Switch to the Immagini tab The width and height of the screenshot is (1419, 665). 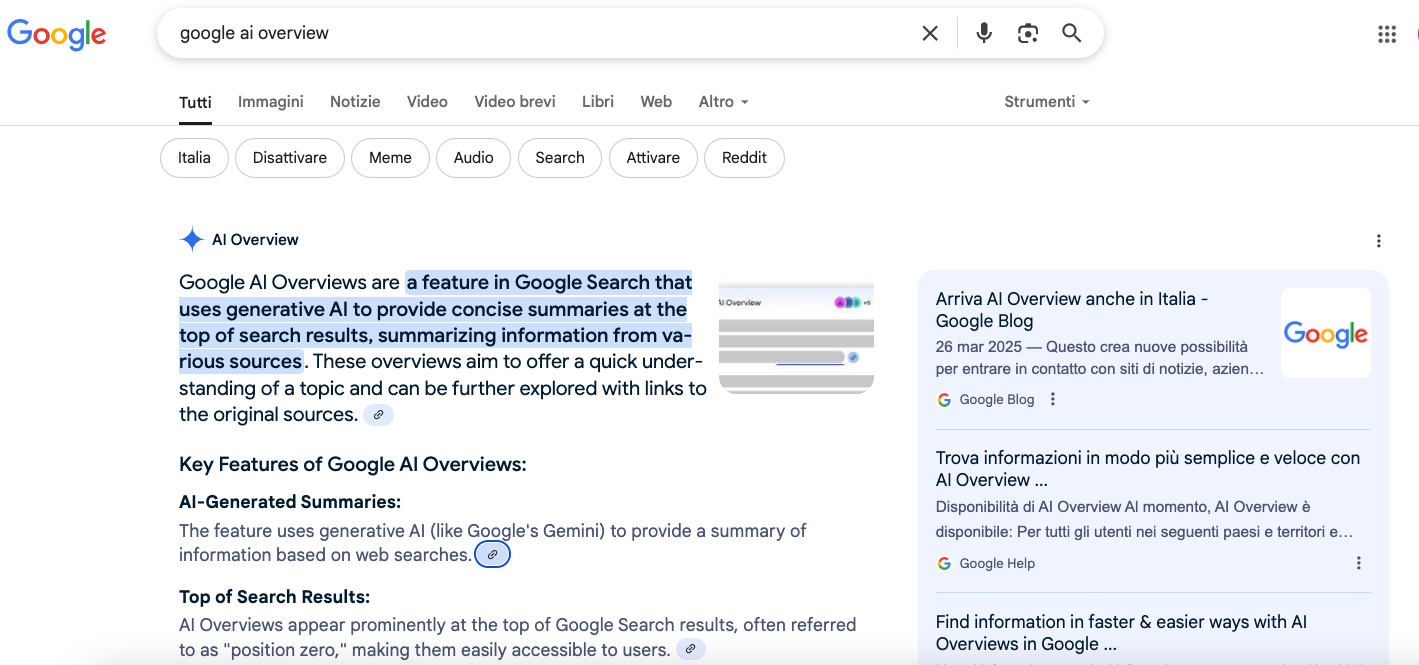(271, 102)
